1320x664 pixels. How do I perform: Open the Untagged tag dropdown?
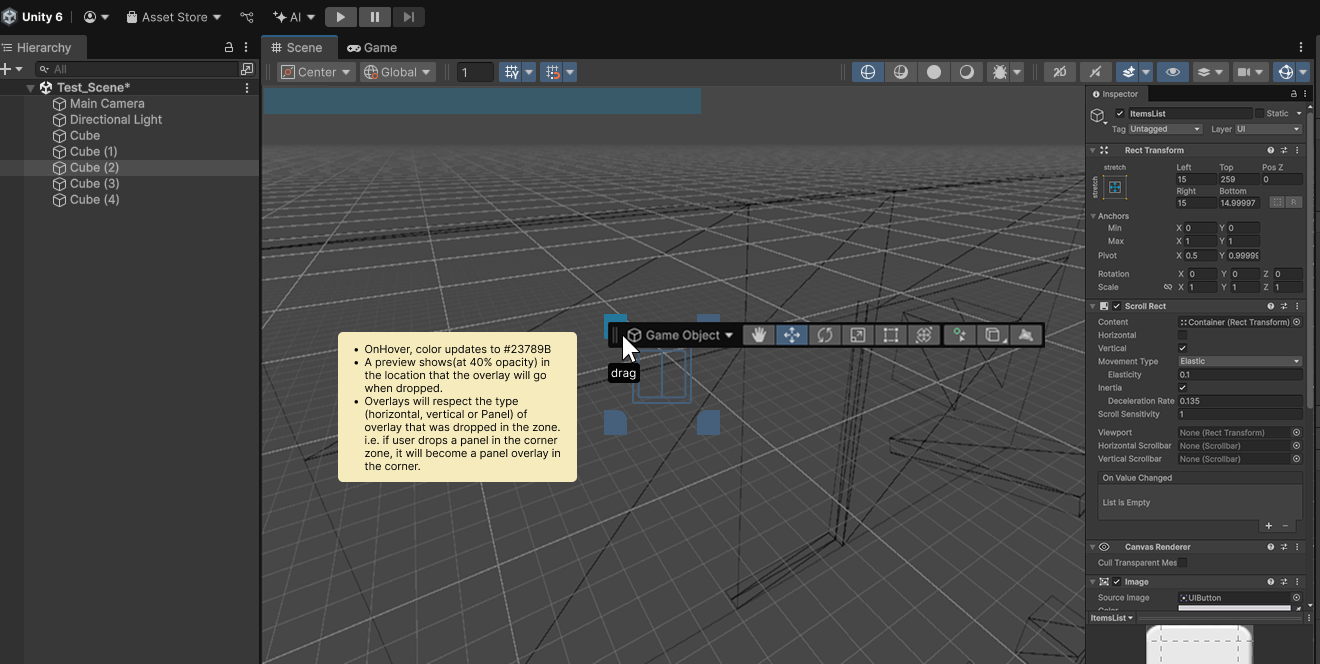point(1165,129)
